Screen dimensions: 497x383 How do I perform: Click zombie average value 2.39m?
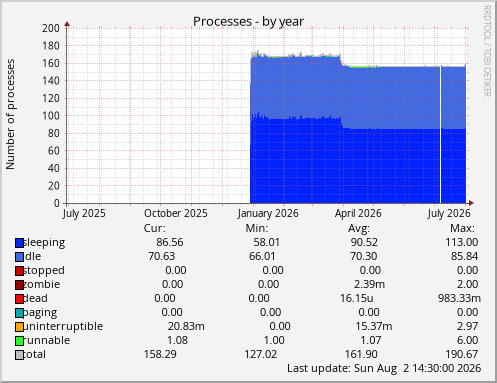tap(369, 284)
